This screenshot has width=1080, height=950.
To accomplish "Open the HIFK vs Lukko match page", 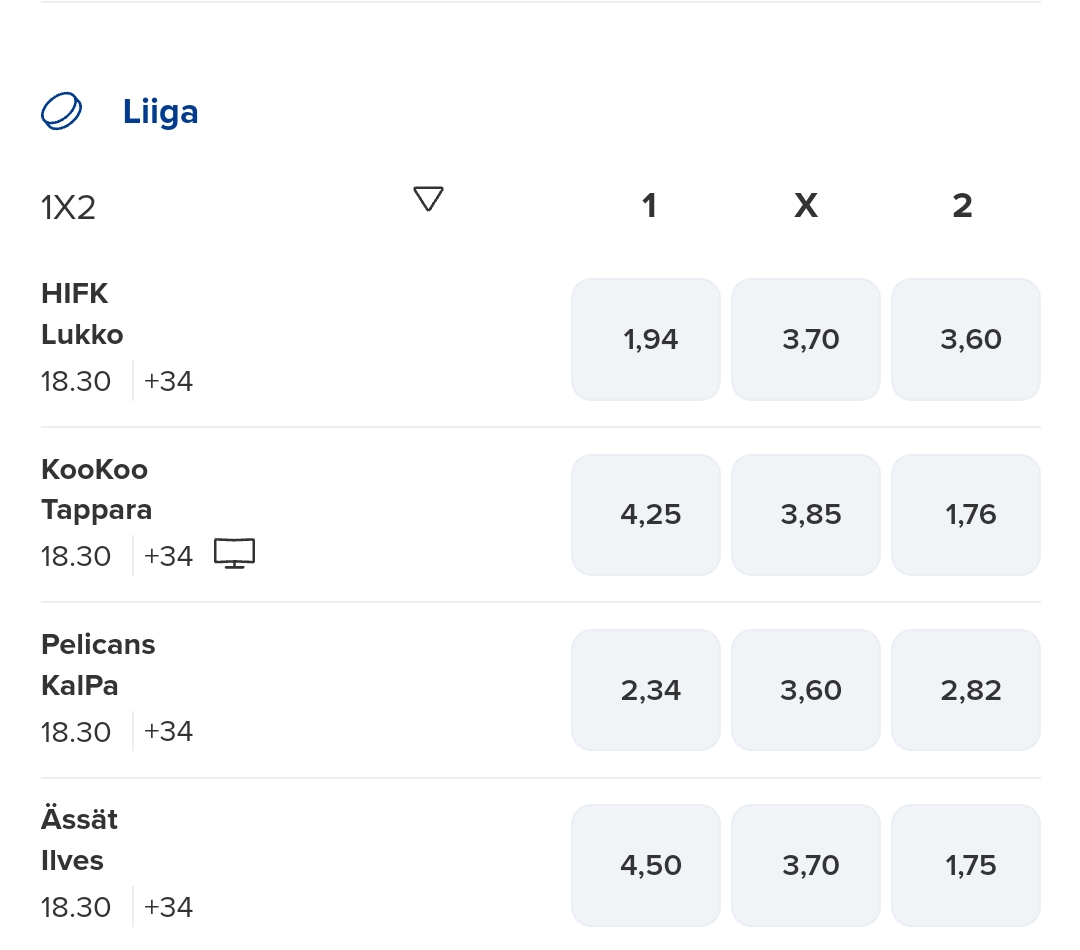I will (82, 314).
